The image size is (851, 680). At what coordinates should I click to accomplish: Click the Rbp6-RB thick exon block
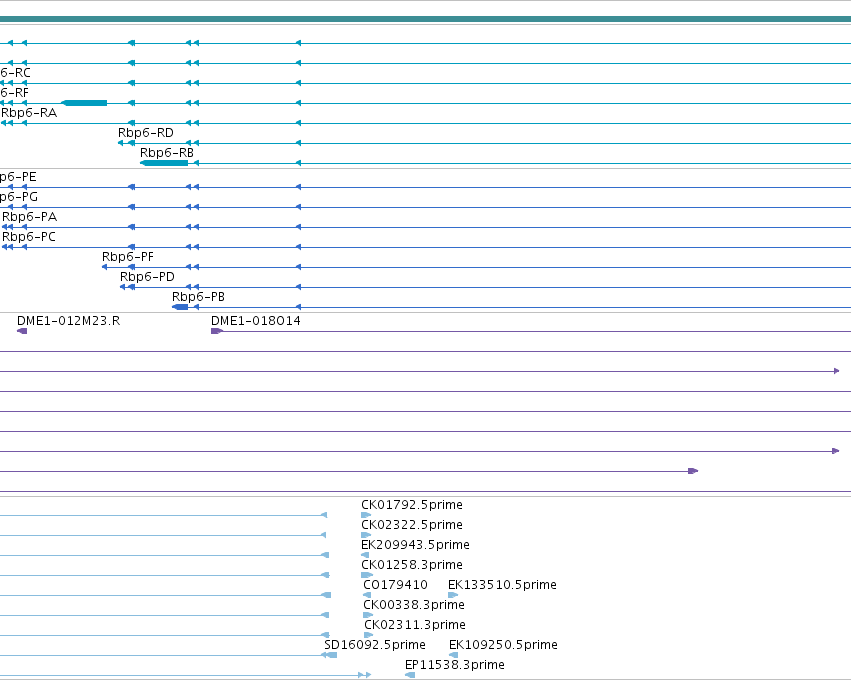[x=164, y=163]
